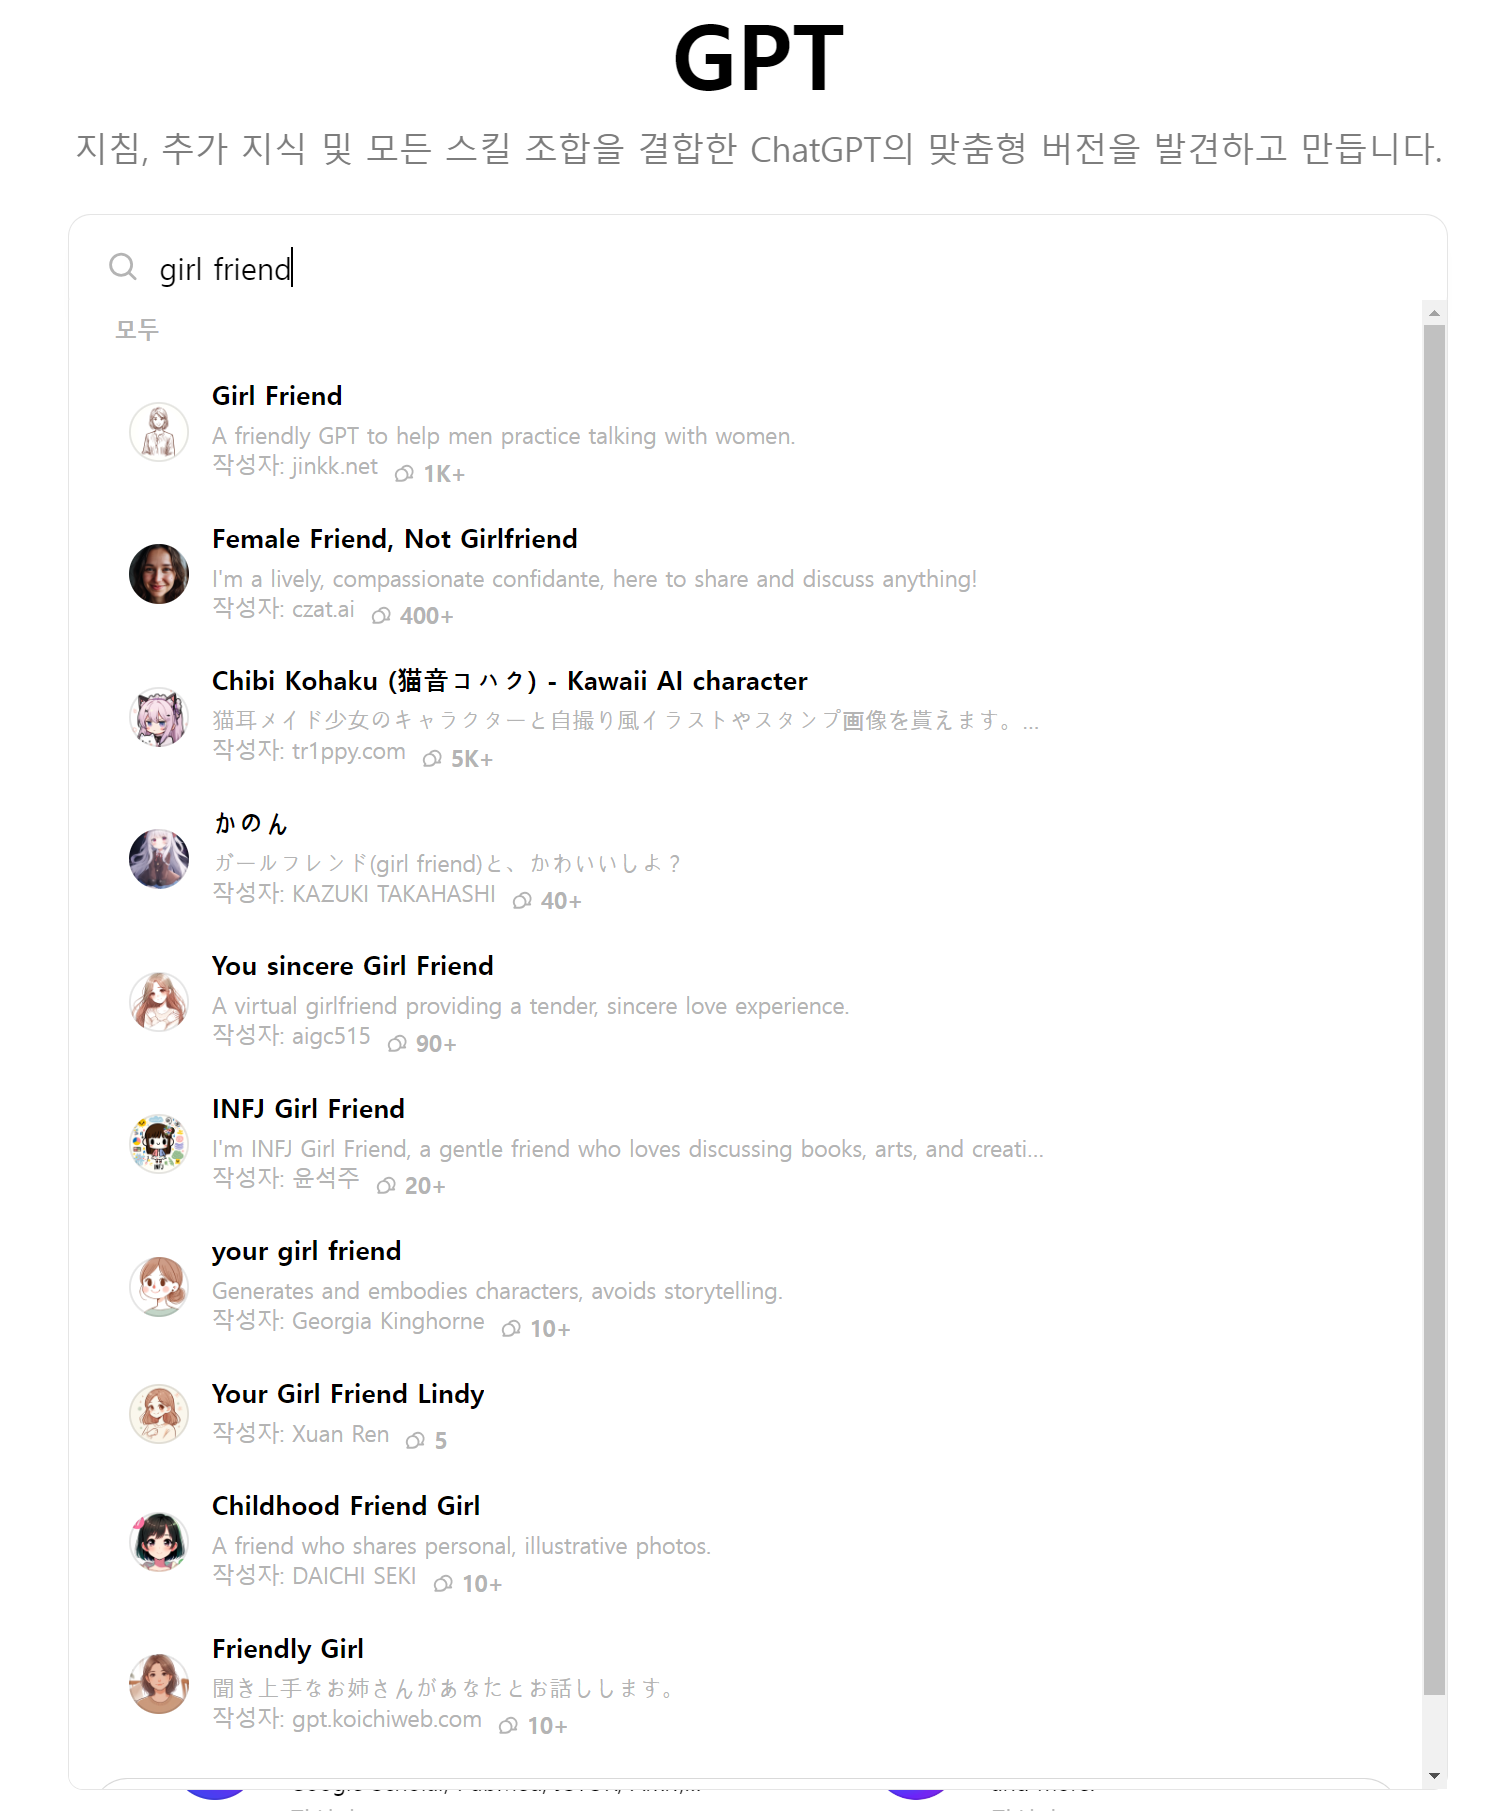The image size is (1504, 1811).
Task: Click the chat count icon beside 1K+
Action: pyautogui.click(x=404, y=474)
